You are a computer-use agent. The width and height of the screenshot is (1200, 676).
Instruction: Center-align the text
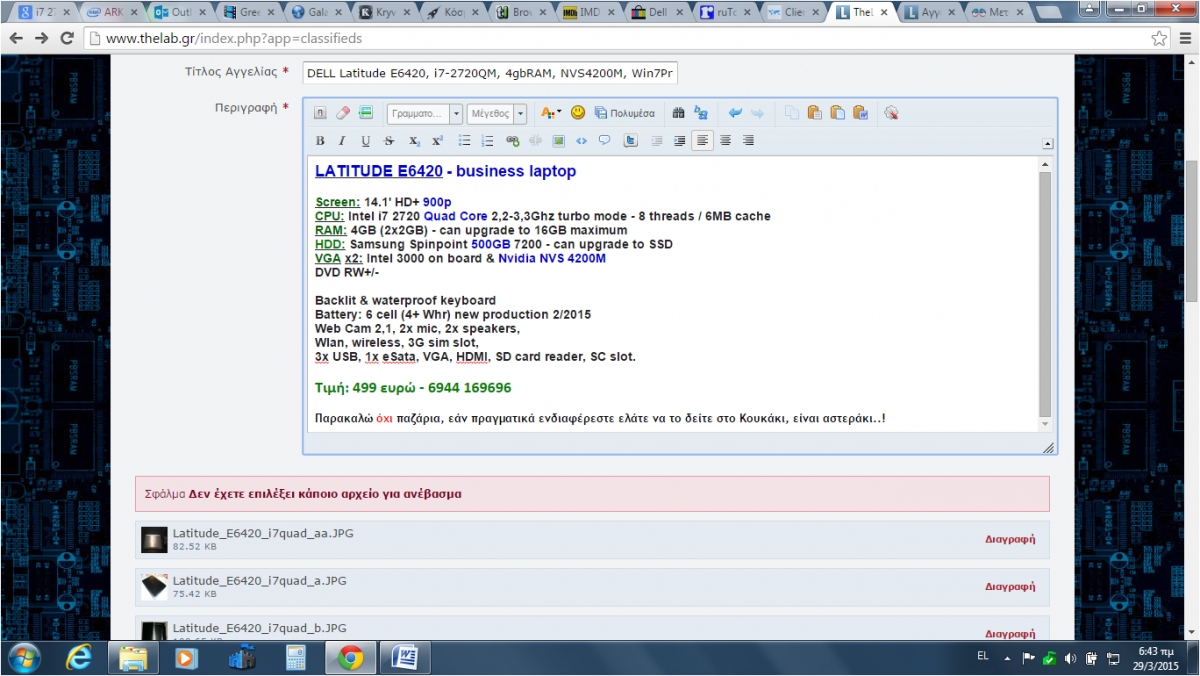[726, 141]
